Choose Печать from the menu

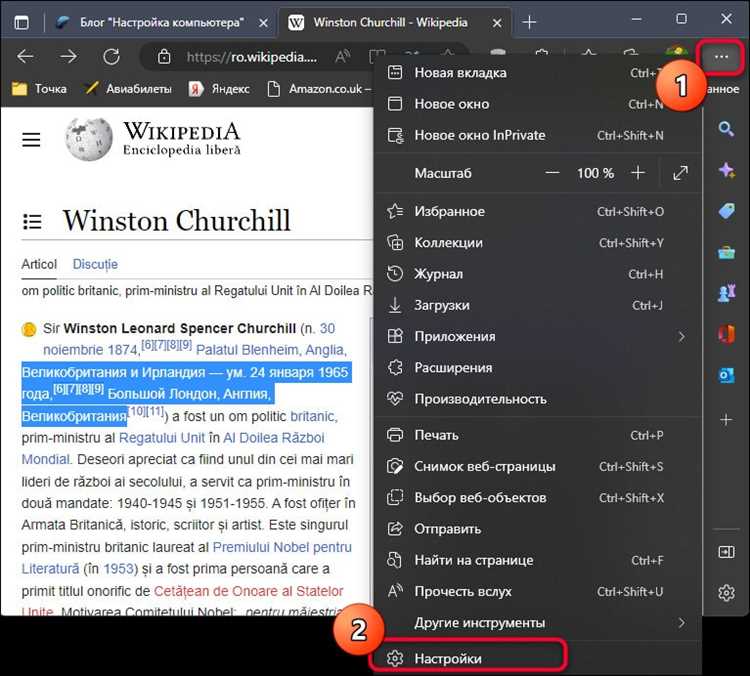pos(538,435)
